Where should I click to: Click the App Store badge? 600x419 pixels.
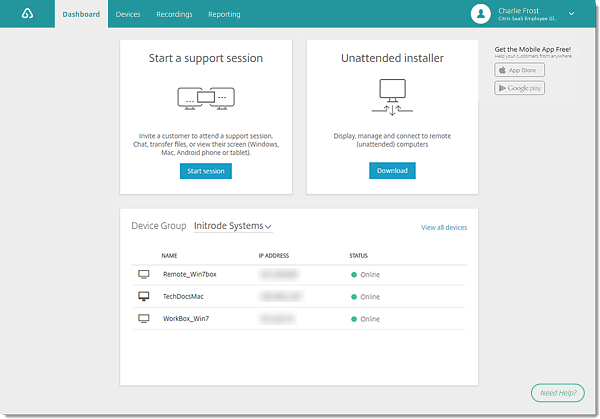point(519,71)
